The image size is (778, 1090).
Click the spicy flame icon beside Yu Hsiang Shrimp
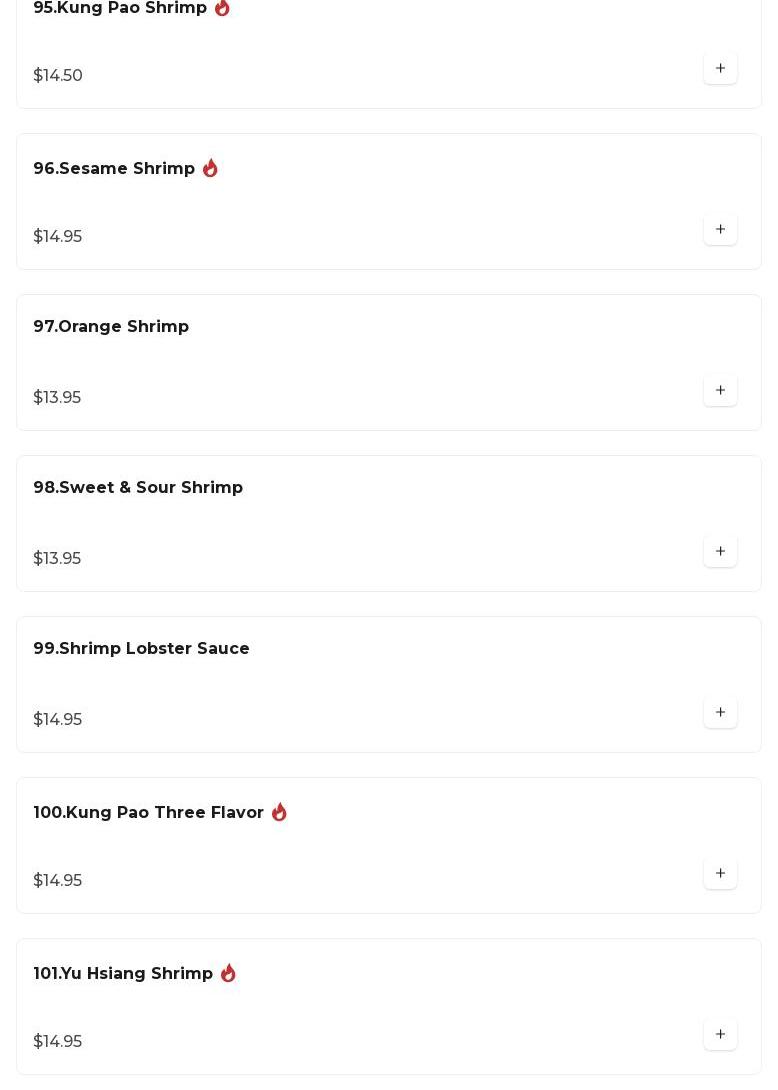pos(228,973)
